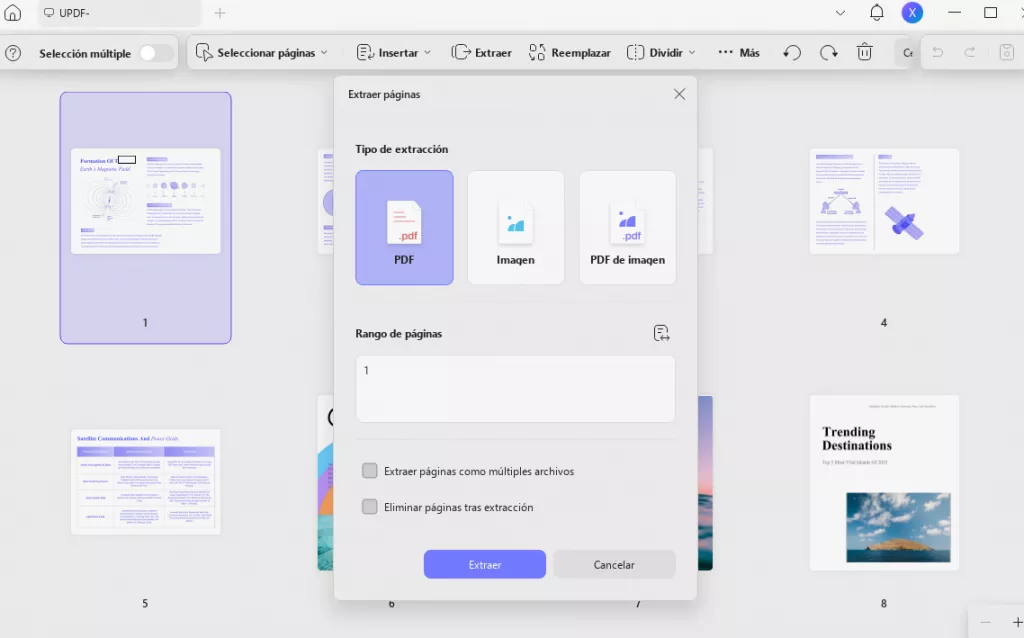
Task: Undo the last action in toolbar
Action: 938,52
